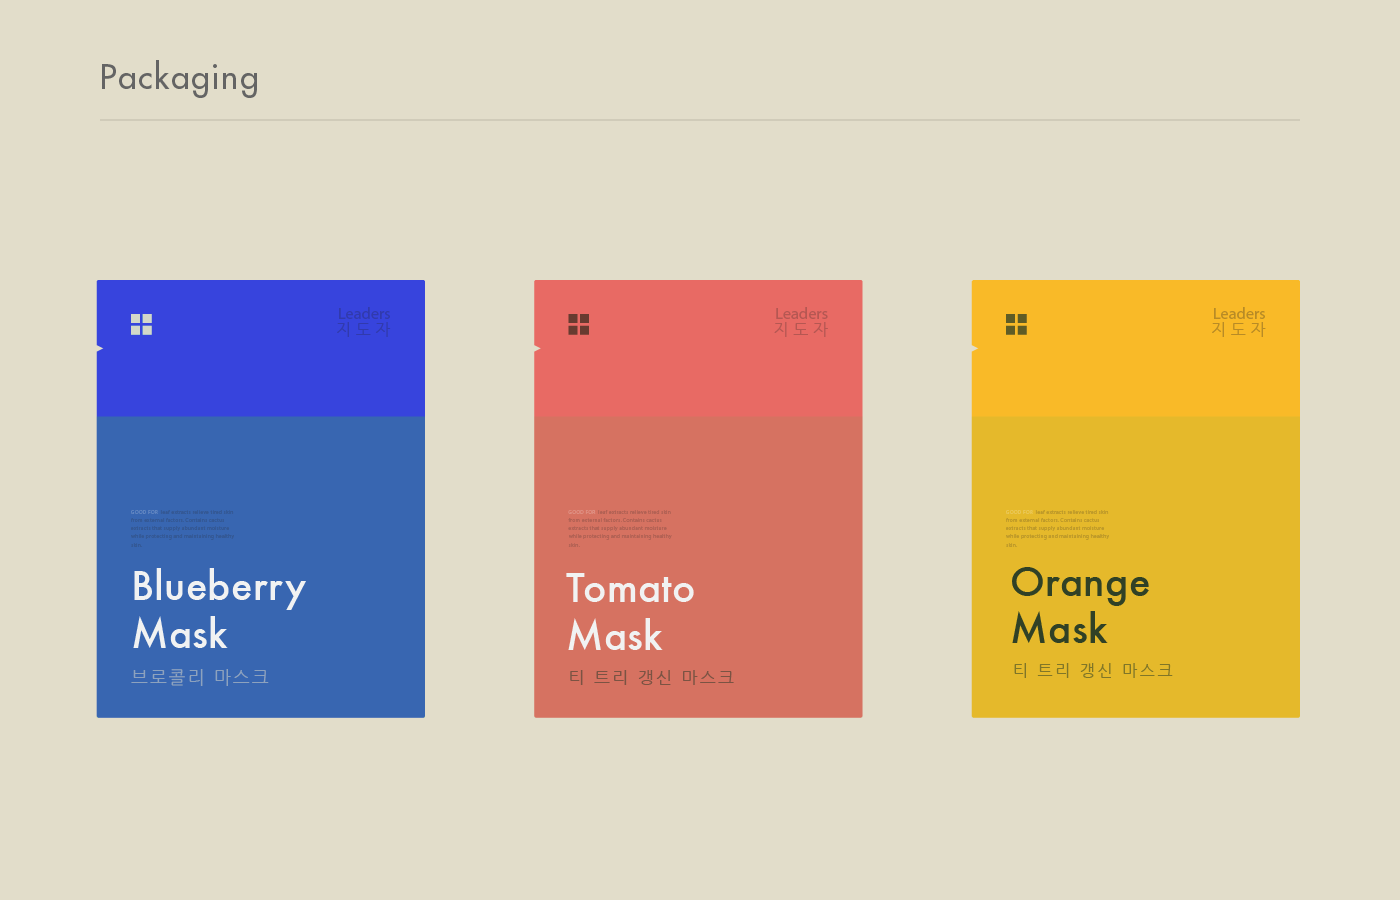Select the Blueberry Mask title text
1400x900 pixels.
[x=218, y=610]
